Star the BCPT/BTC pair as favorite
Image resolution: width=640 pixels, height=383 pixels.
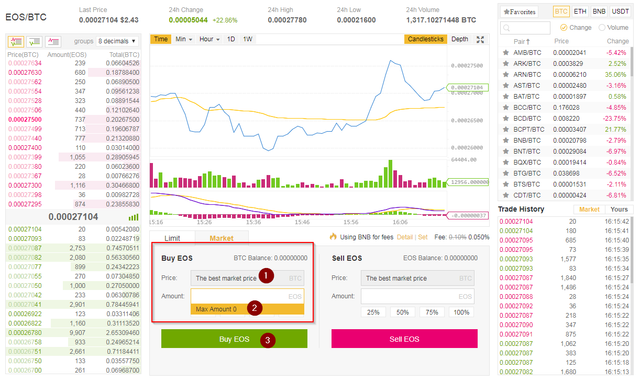point(506,129)
